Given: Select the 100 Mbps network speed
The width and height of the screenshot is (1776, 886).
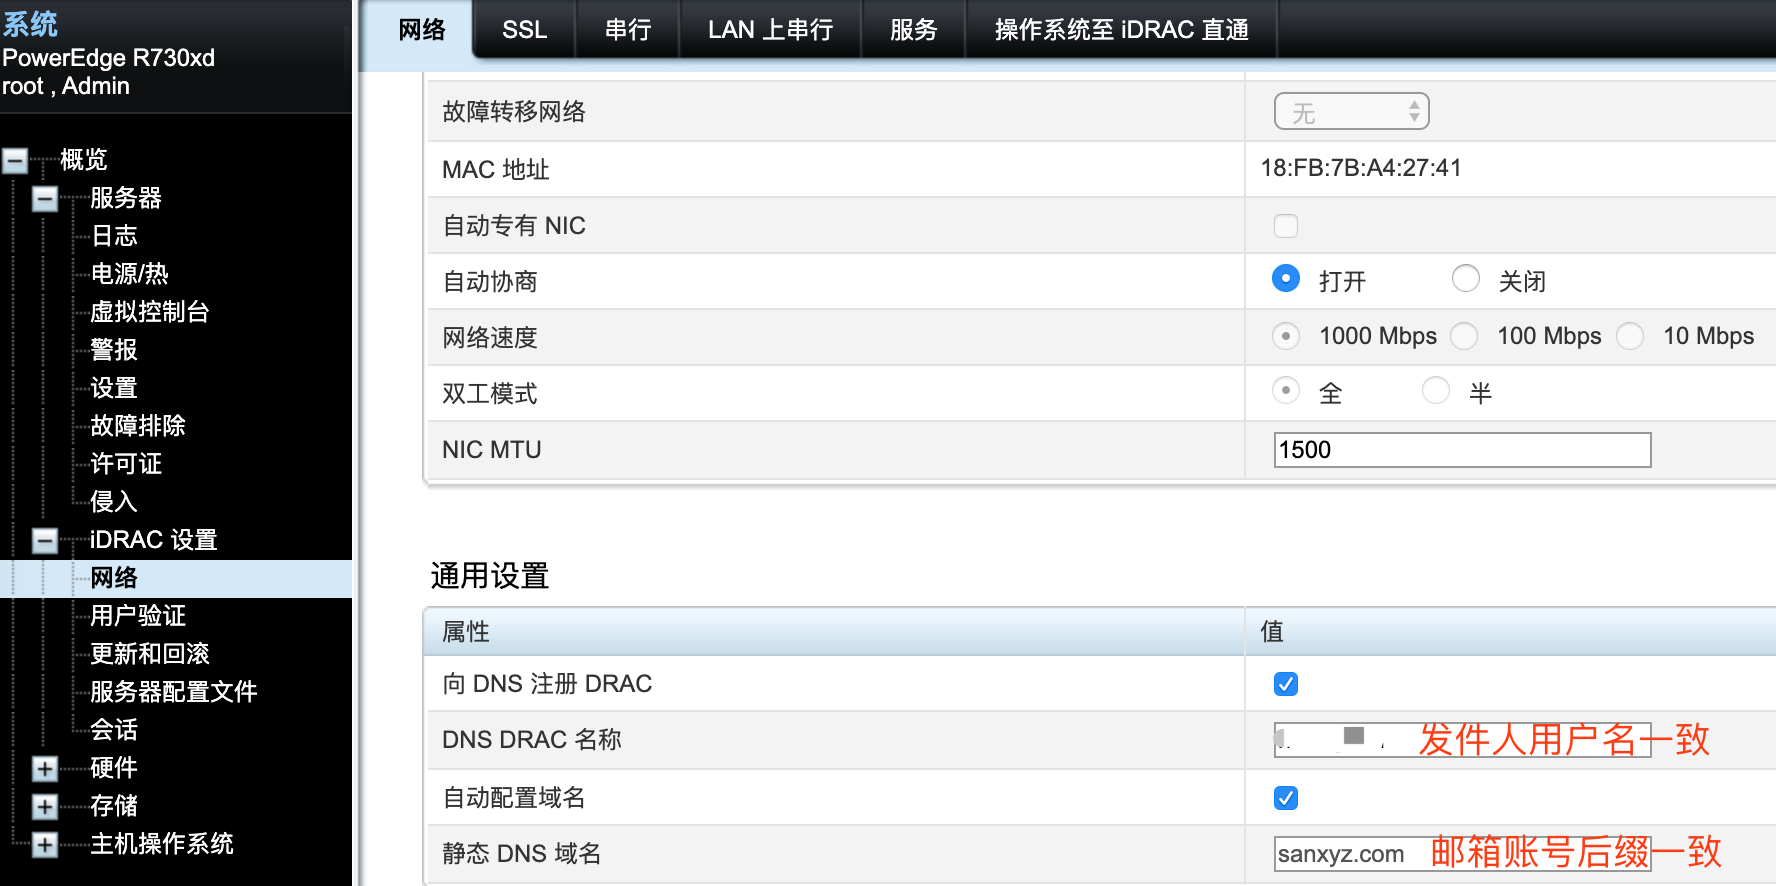Looking at the screenshot, I should (x=1464, y=337).
